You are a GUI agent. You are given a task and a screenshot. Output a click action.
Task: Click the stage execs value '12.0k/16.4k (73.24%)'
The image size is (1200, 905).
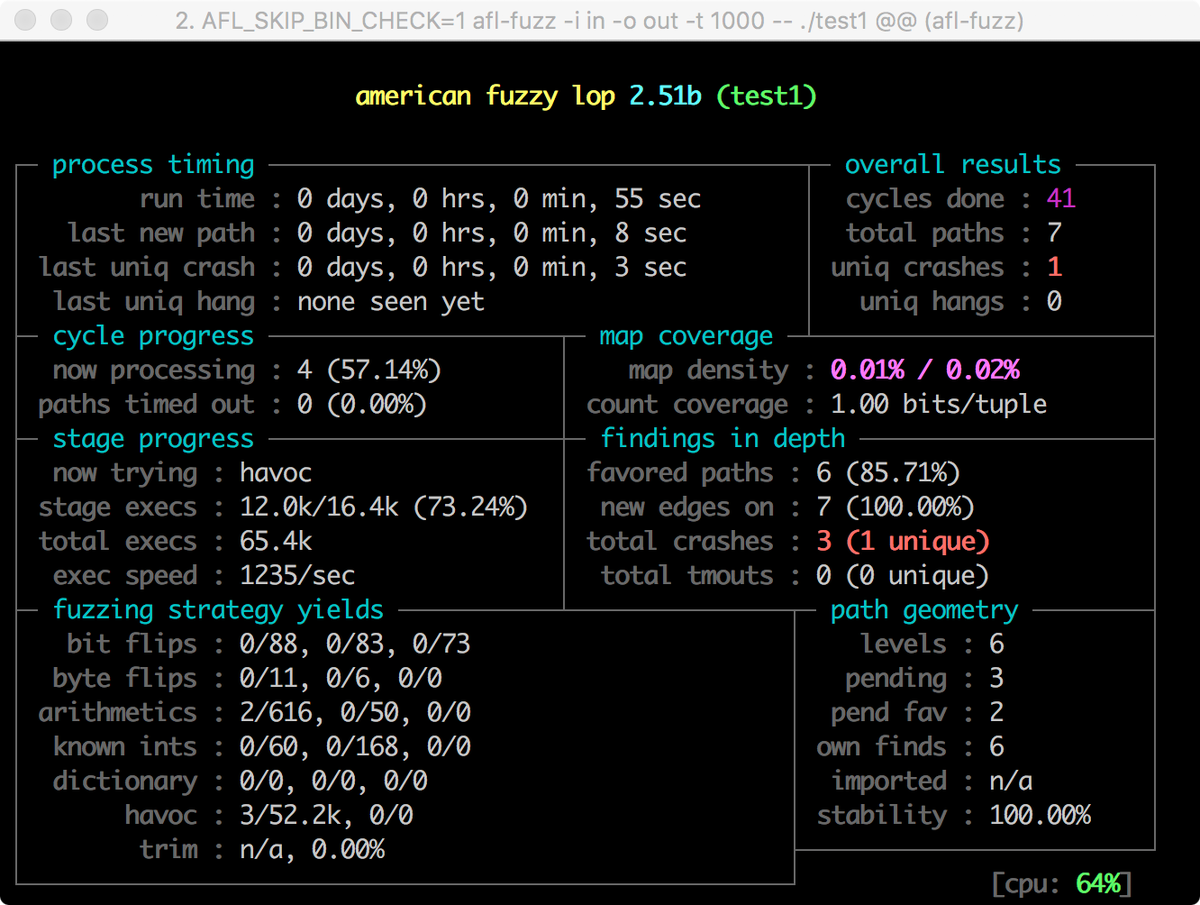click(384, 507)
